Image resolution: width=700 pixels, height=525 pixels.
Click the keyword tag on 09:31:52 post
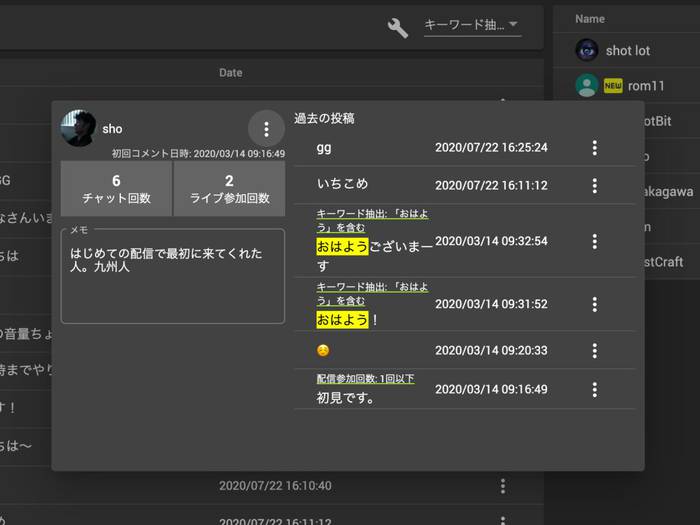pyautogui.click(x=372, y=294)
